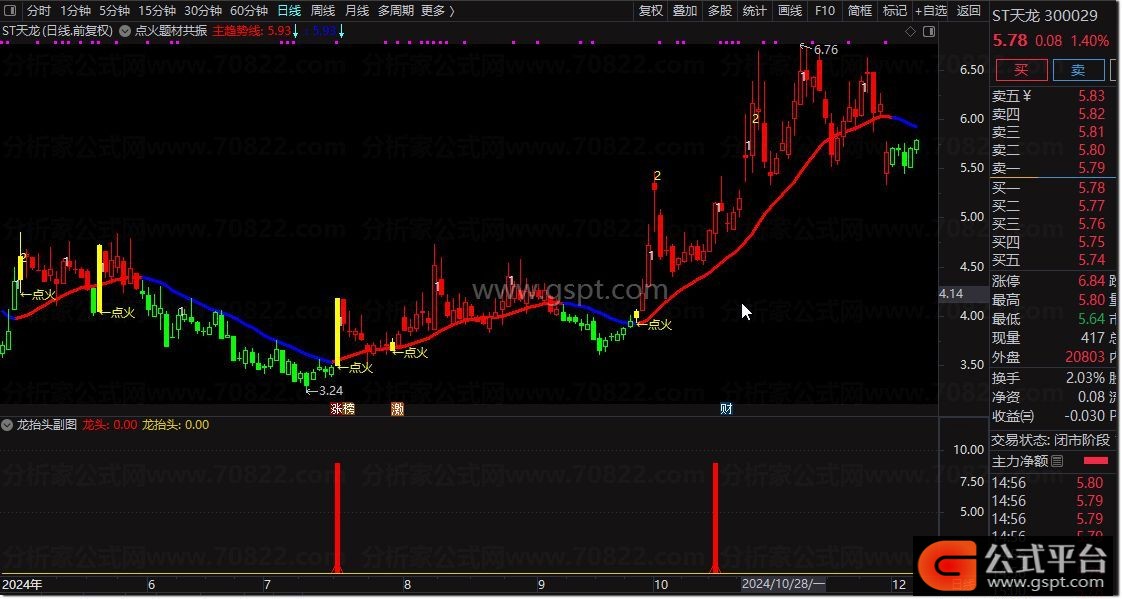Click the 外盘 value 20803
The width and height of the screenshot is (1123, 599).
tap(1085, 357)
